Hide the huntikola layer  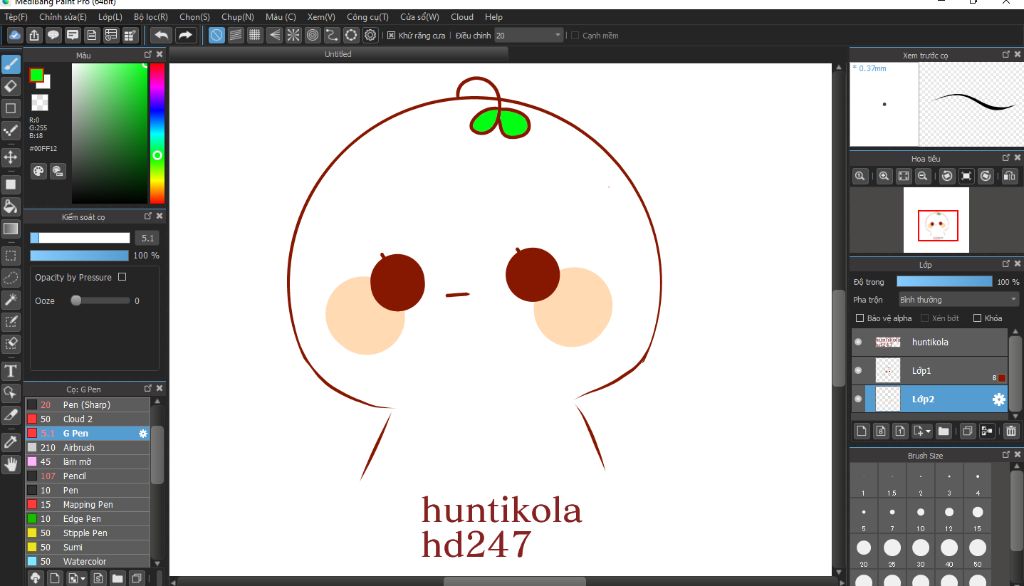coord(858,342)
